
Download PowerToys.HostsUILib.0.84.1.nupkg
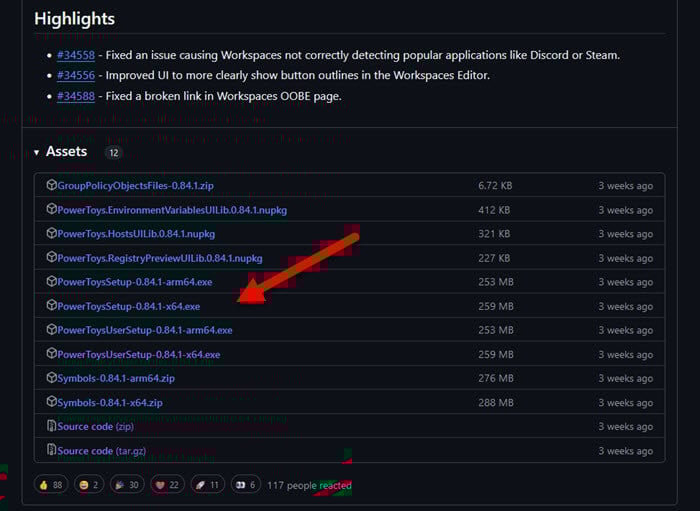tap(136, 234)
